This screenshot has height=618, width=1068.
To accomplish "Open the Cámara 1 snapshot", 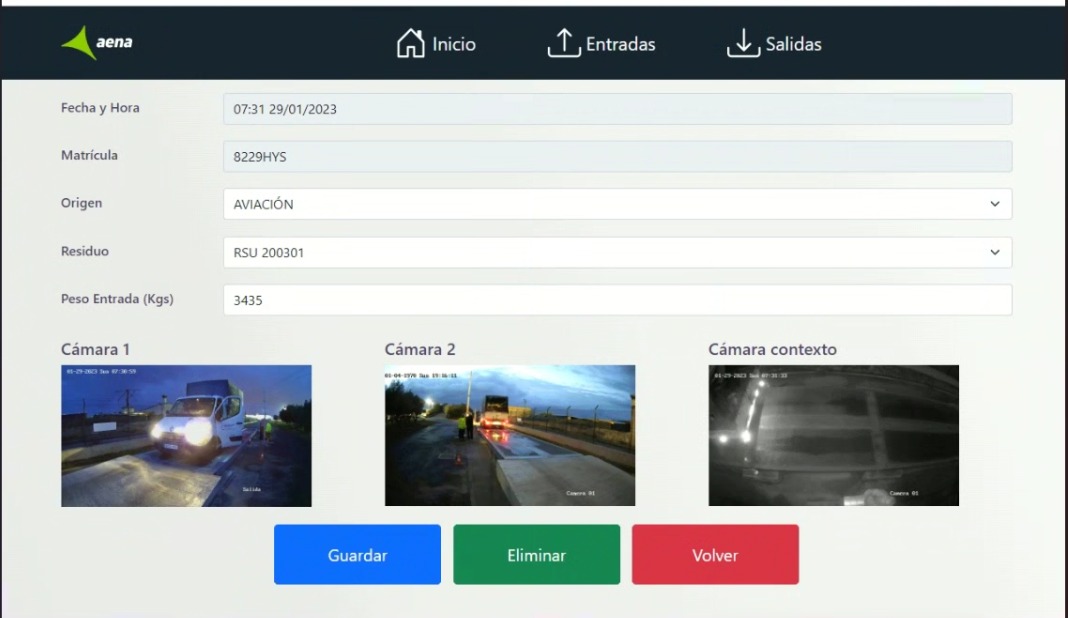I will point(186,434).
